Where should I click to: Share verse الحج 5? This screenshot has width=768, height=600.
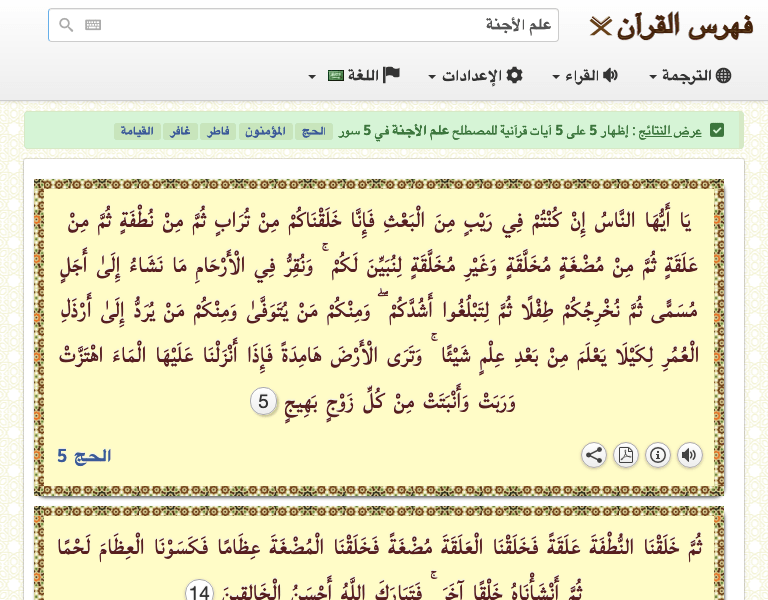coord(594,455)
